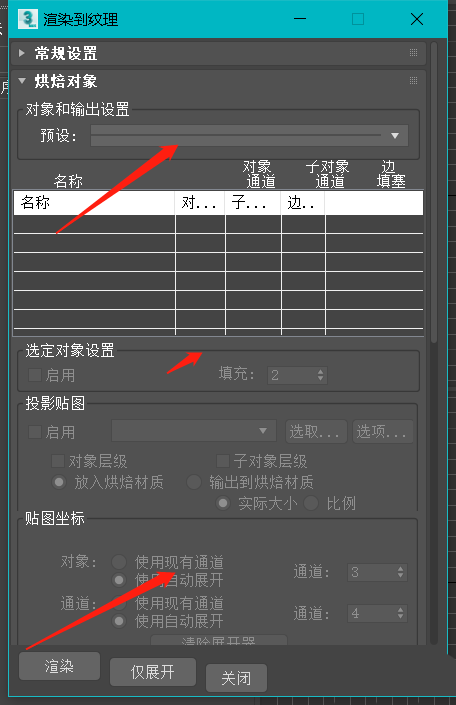Select the 输出到烘焙材质 radio button

tap(194, 482)
